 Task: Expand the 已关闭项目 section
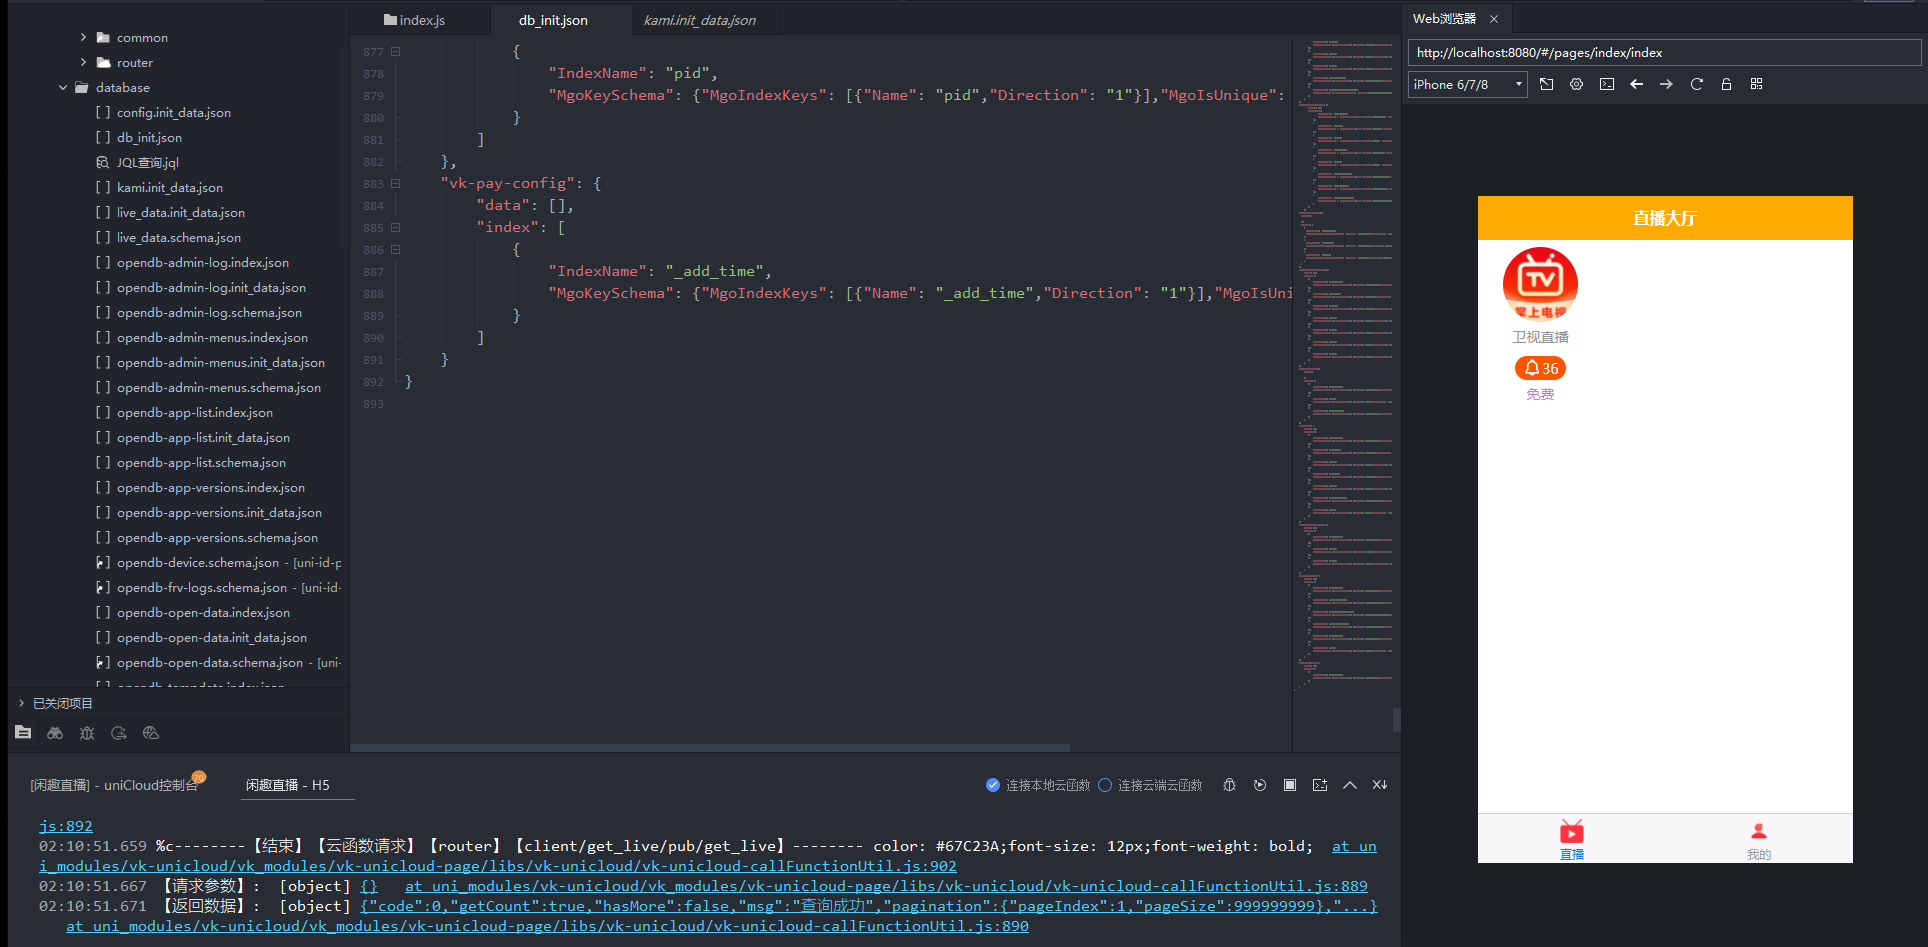click(x=22, y=703)
